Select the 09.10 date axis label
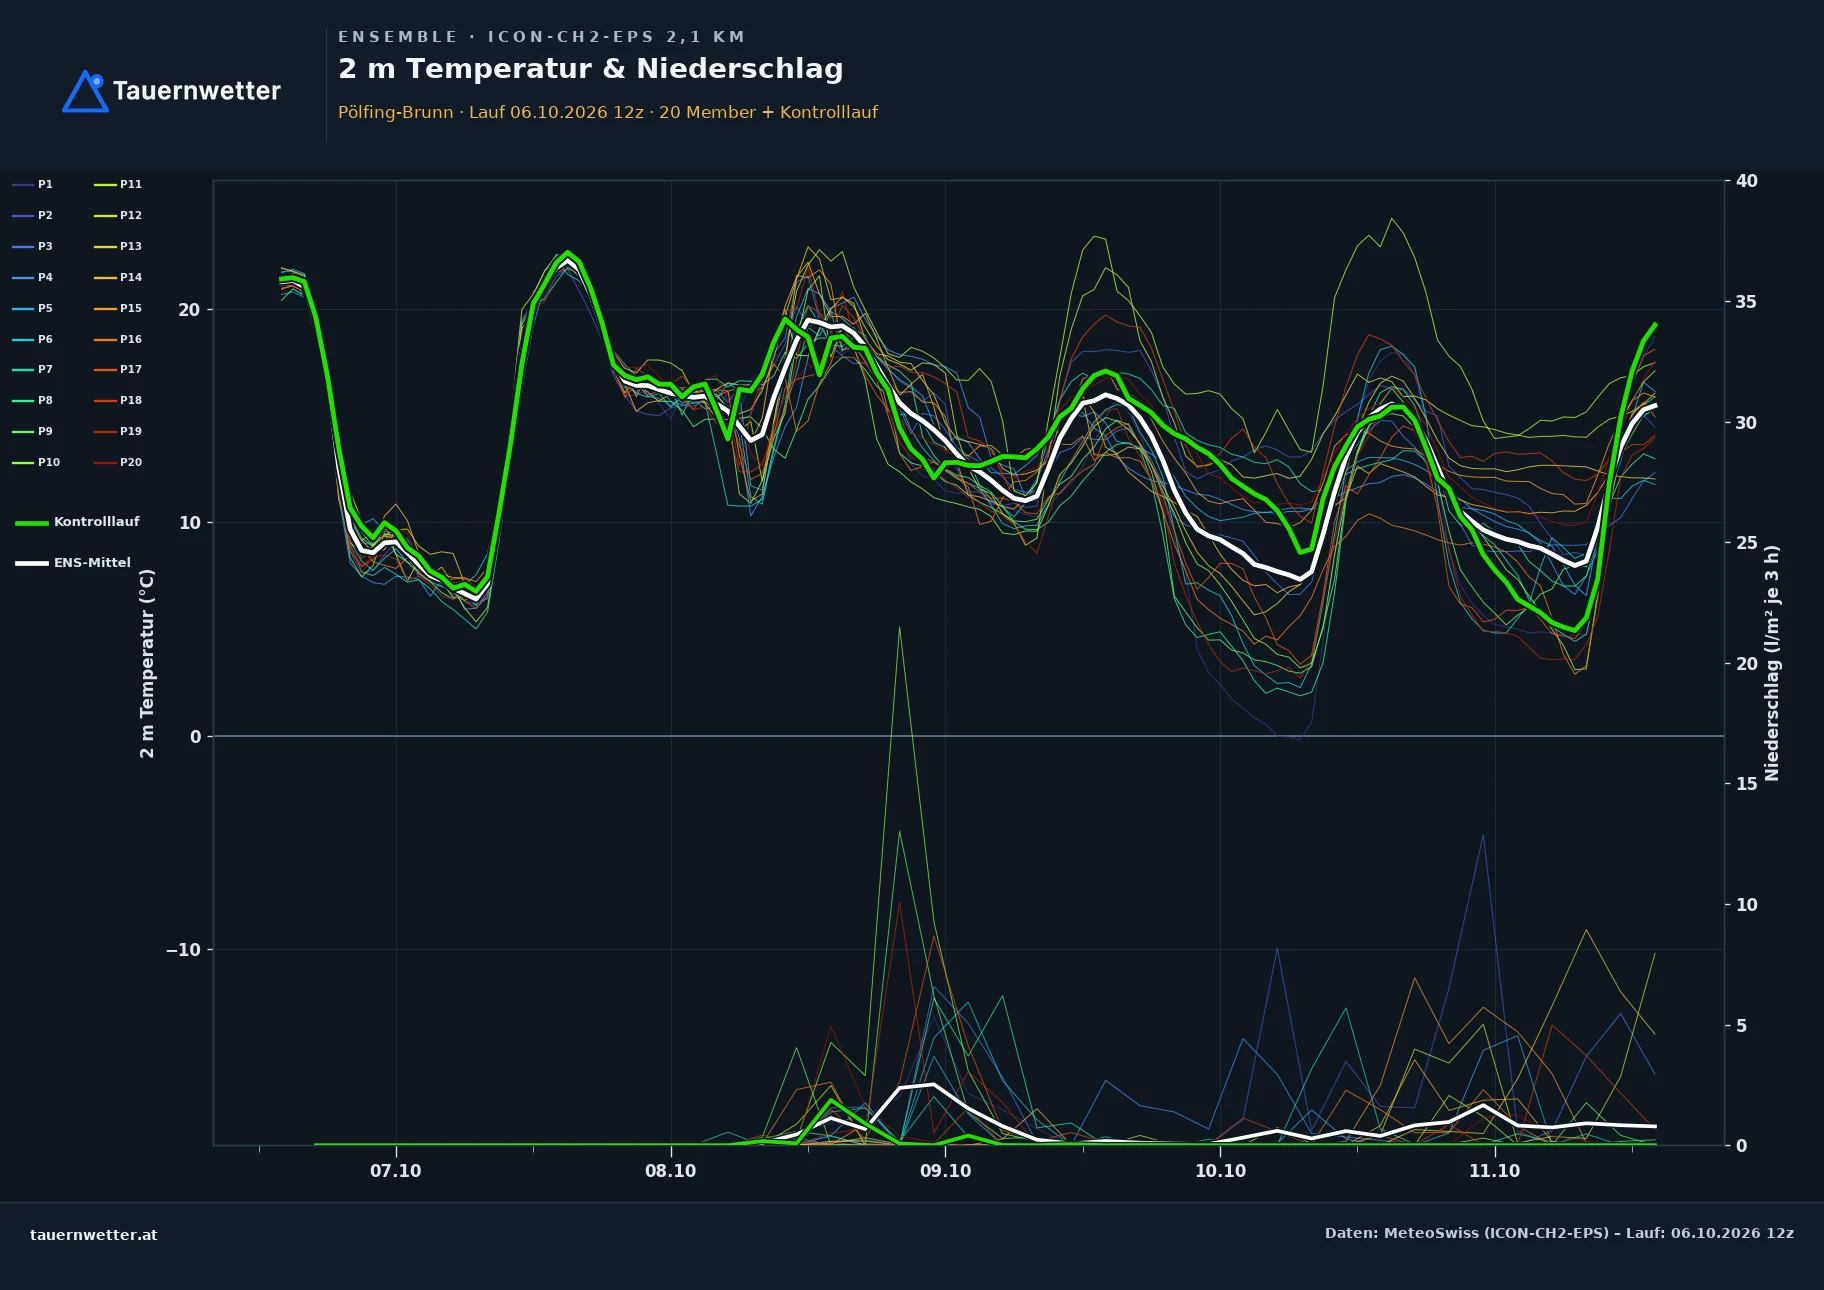 click(946, 1171)
